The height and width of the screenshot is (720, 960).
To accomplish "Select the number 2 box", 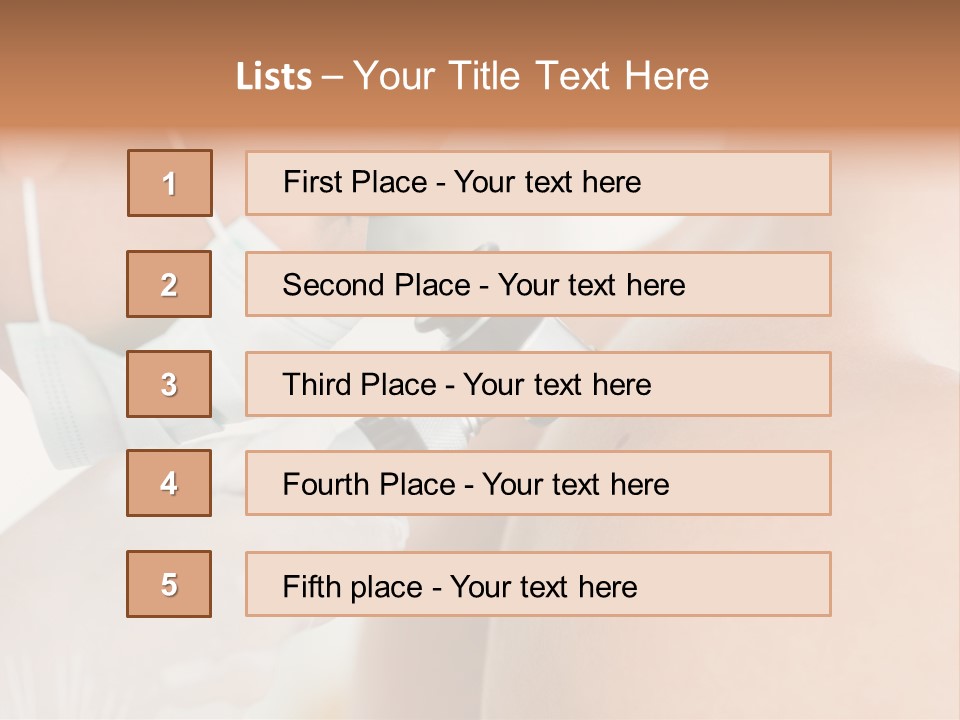I will coord(169,284).
